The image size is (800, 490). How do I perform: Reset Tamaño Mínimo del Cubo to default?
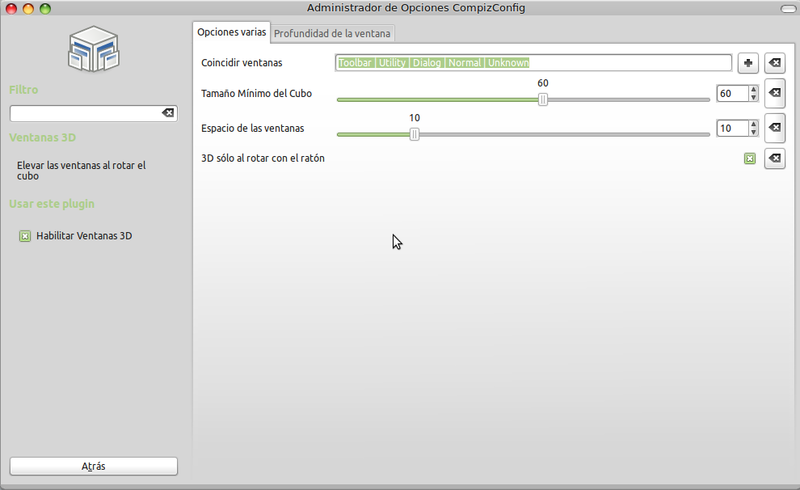[x=774, y=94]
